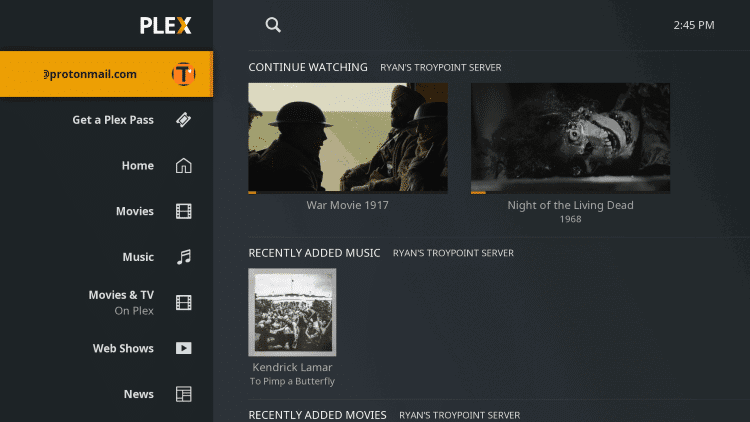Select Get a Plex Pass

point(113,120)
